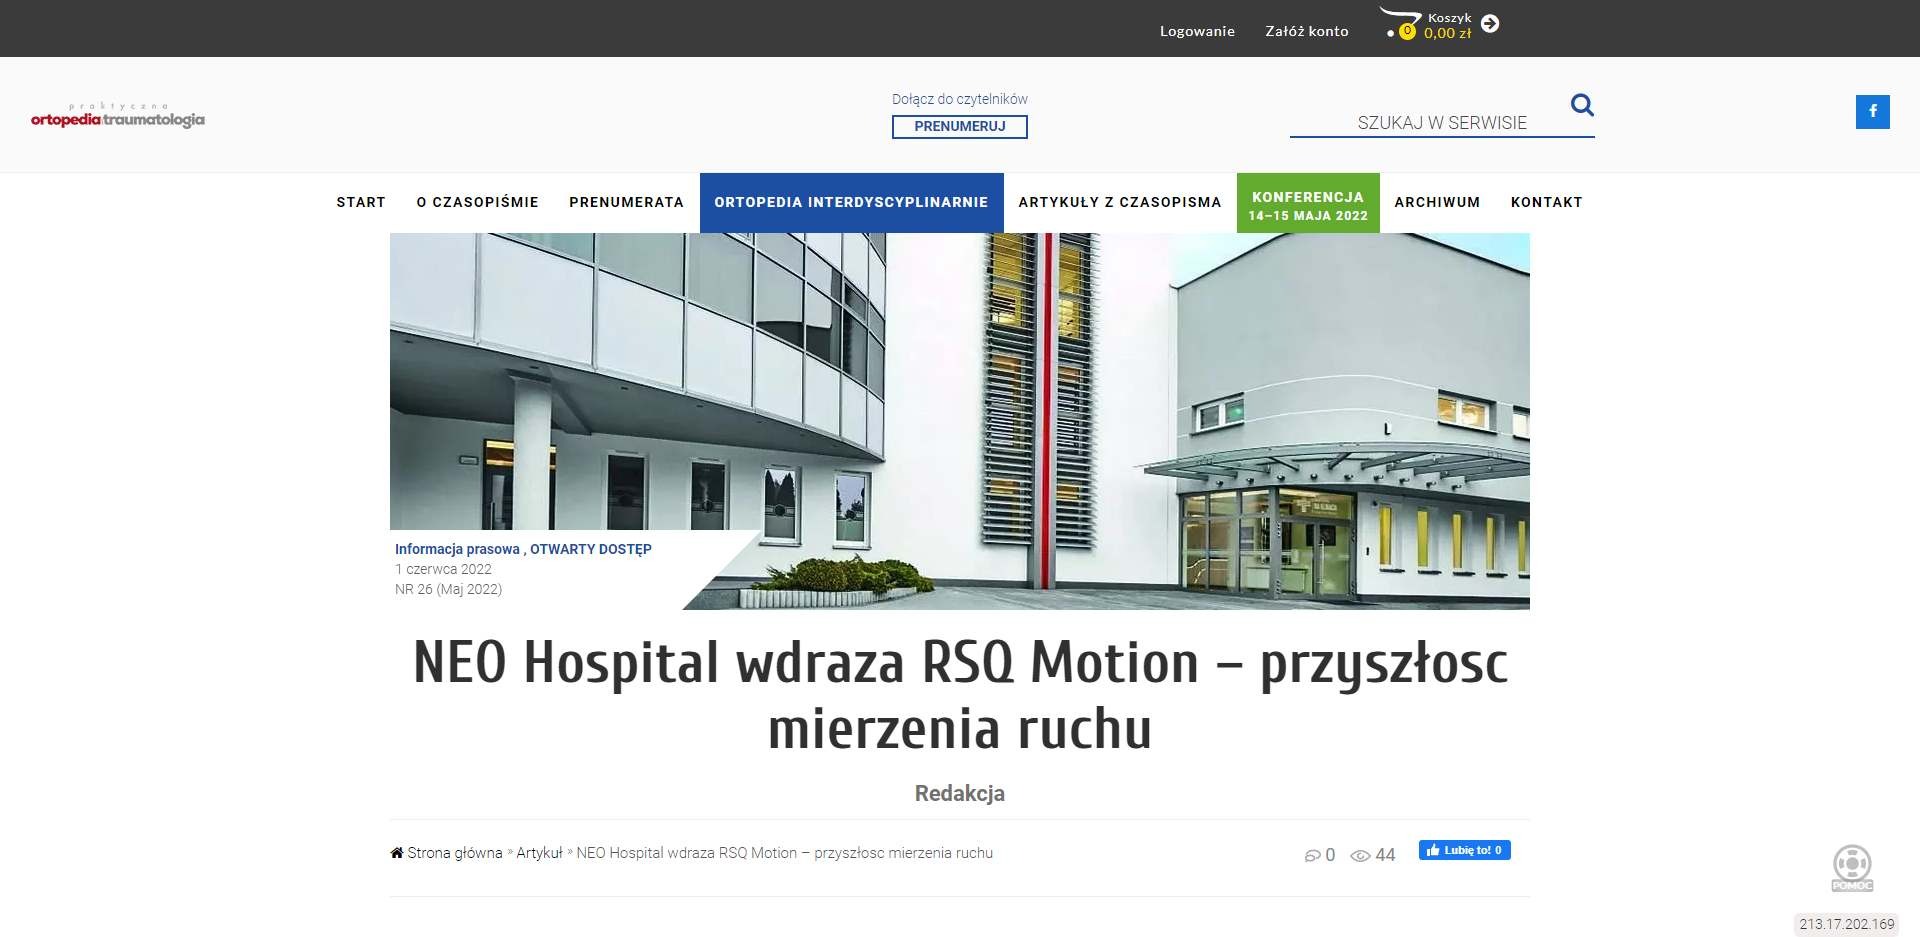Click the PRENUMERUJ button
Image resolution: width=1920 pixels, height=937 pixels.
tap(960, 127)
